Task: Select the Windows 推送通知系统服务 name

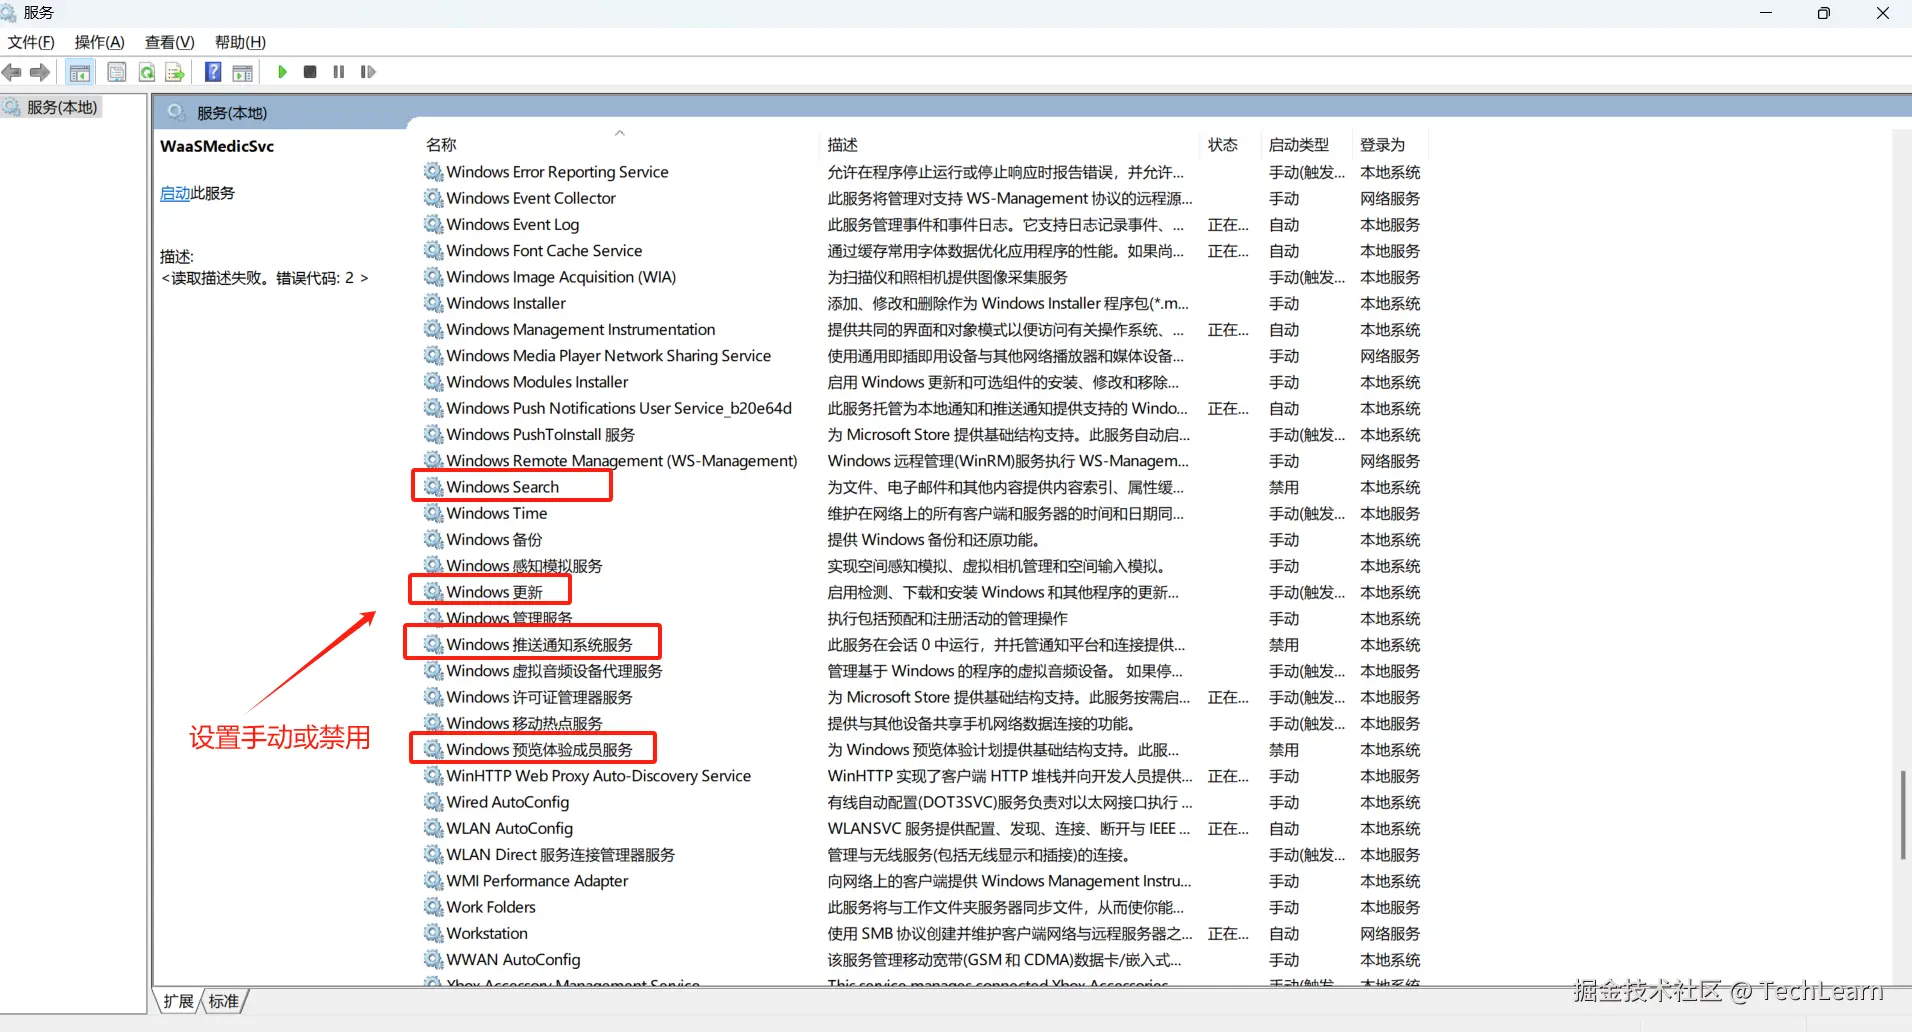Action: (540, 645)
